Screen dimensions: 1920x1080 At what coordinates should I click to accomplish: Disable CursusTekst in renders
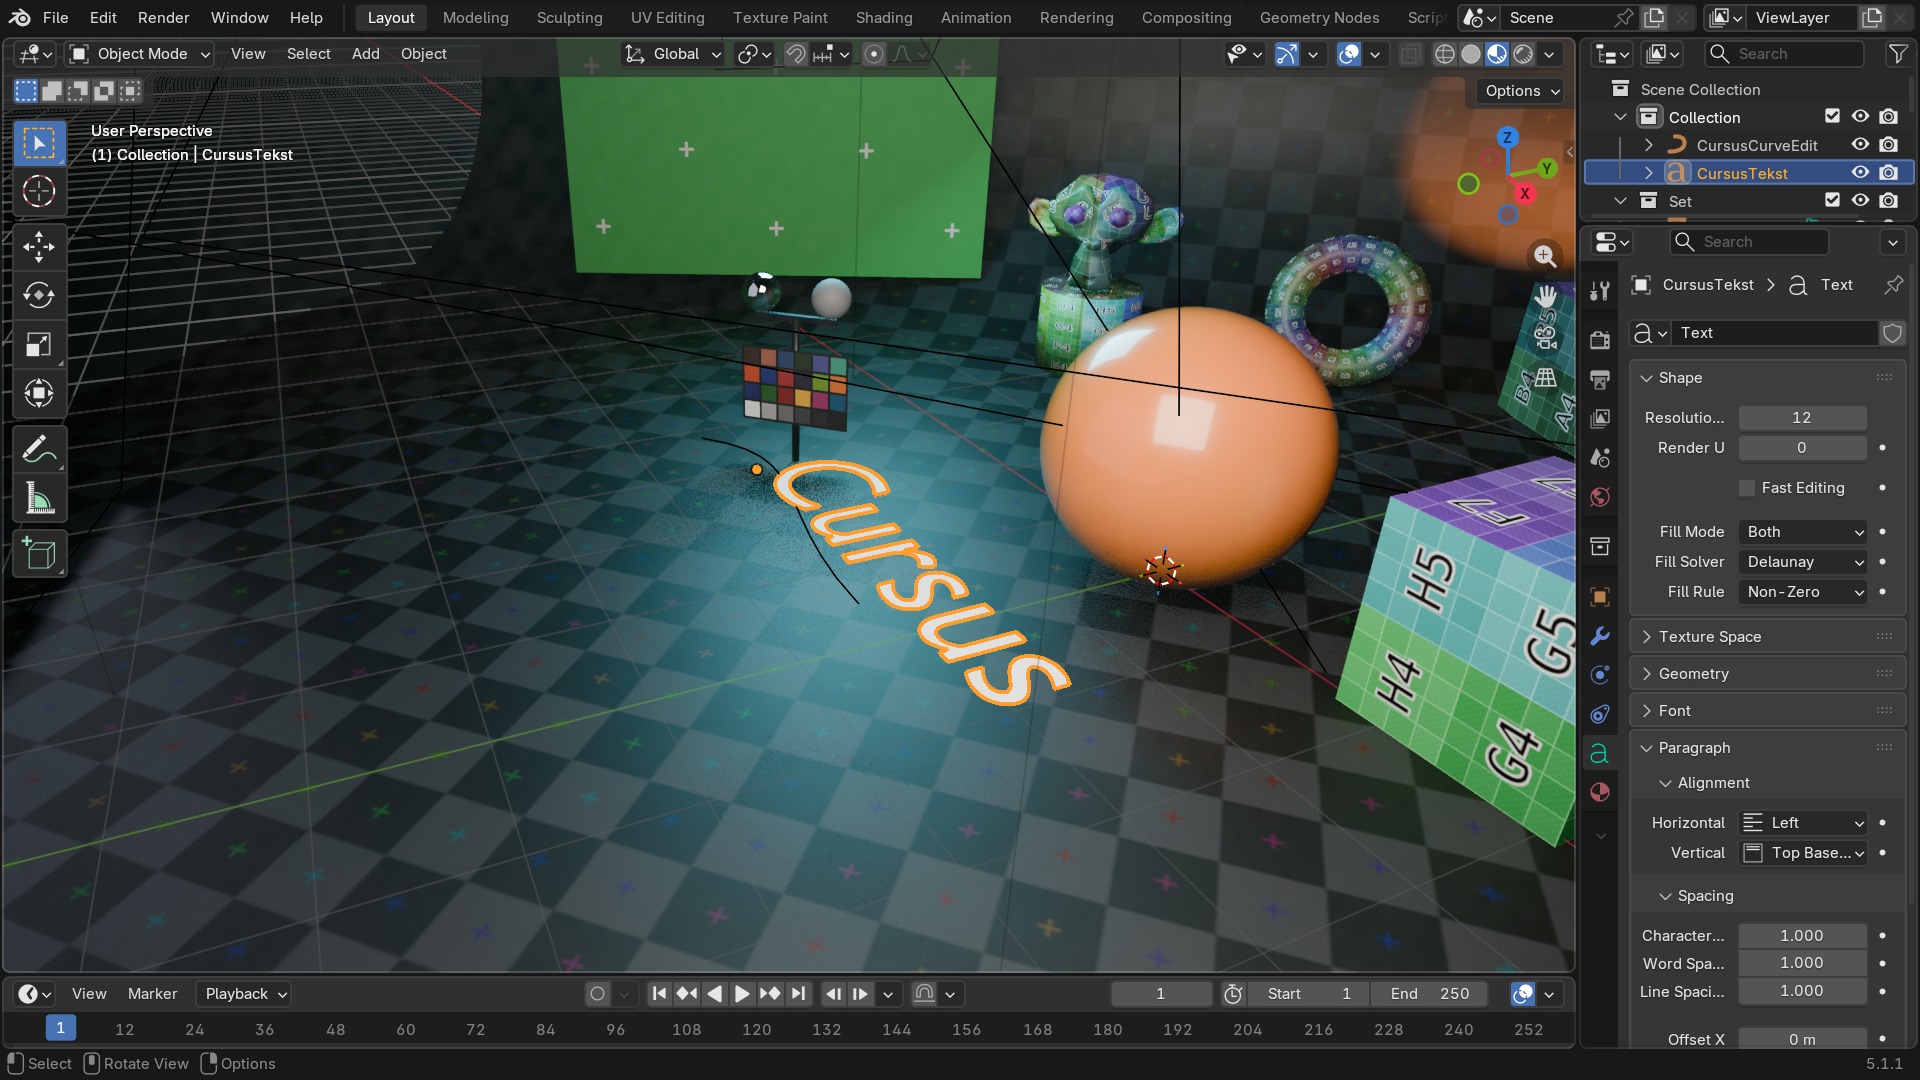pyautogui.click(x=1888, y=173)
